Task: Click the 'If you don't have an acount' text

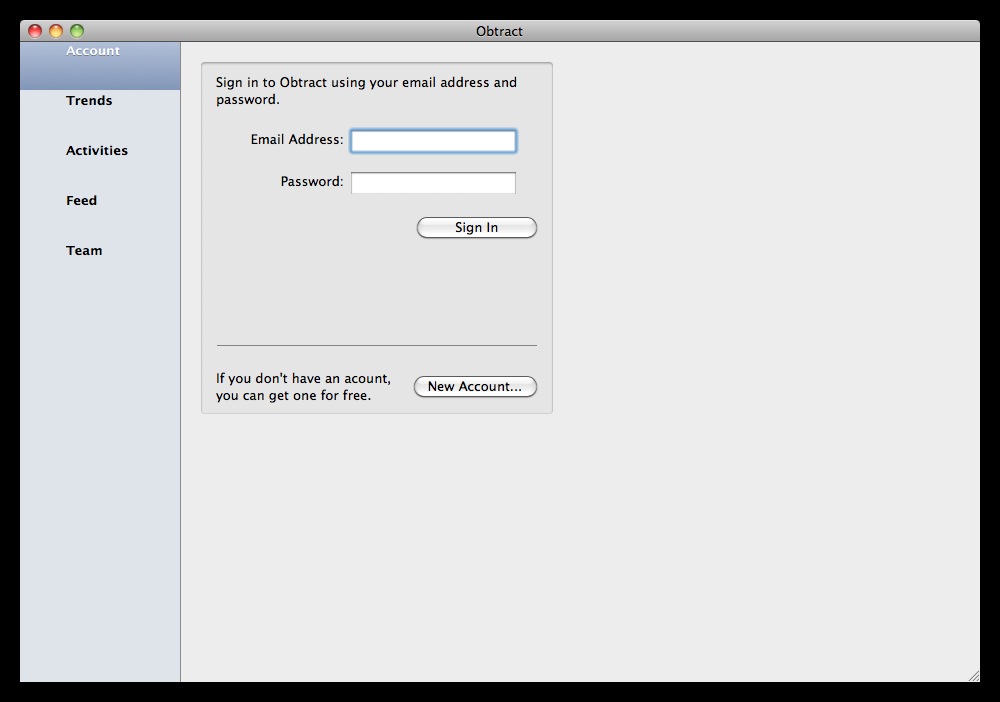Action: pos(303,387)
